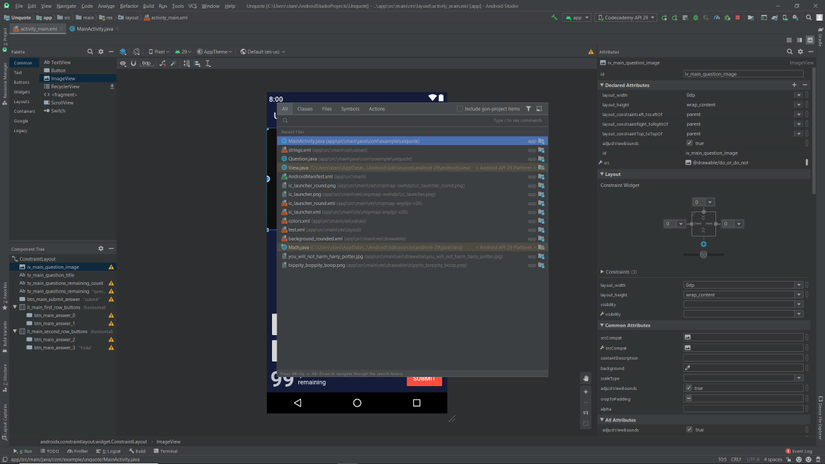
Task: Open Terminal tool window button
Action: click(x=165, y=451)
